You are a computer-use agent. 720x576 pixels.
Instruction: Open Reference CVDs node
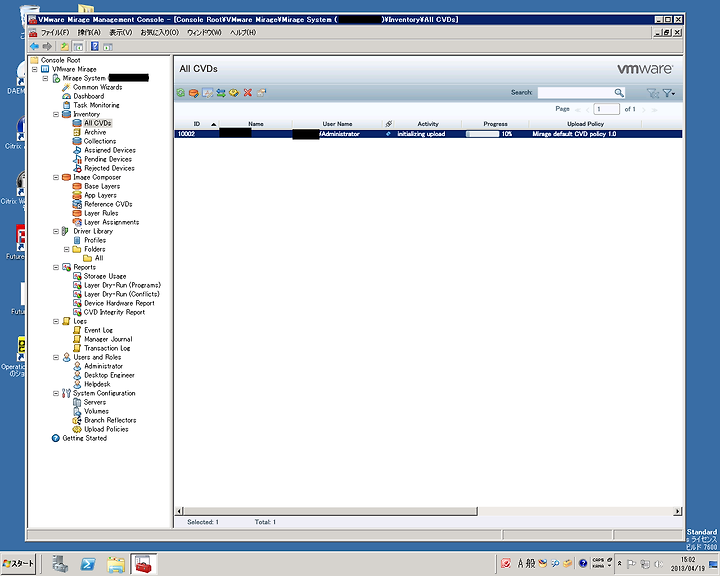pyautogui.click(x=108, y=204)
